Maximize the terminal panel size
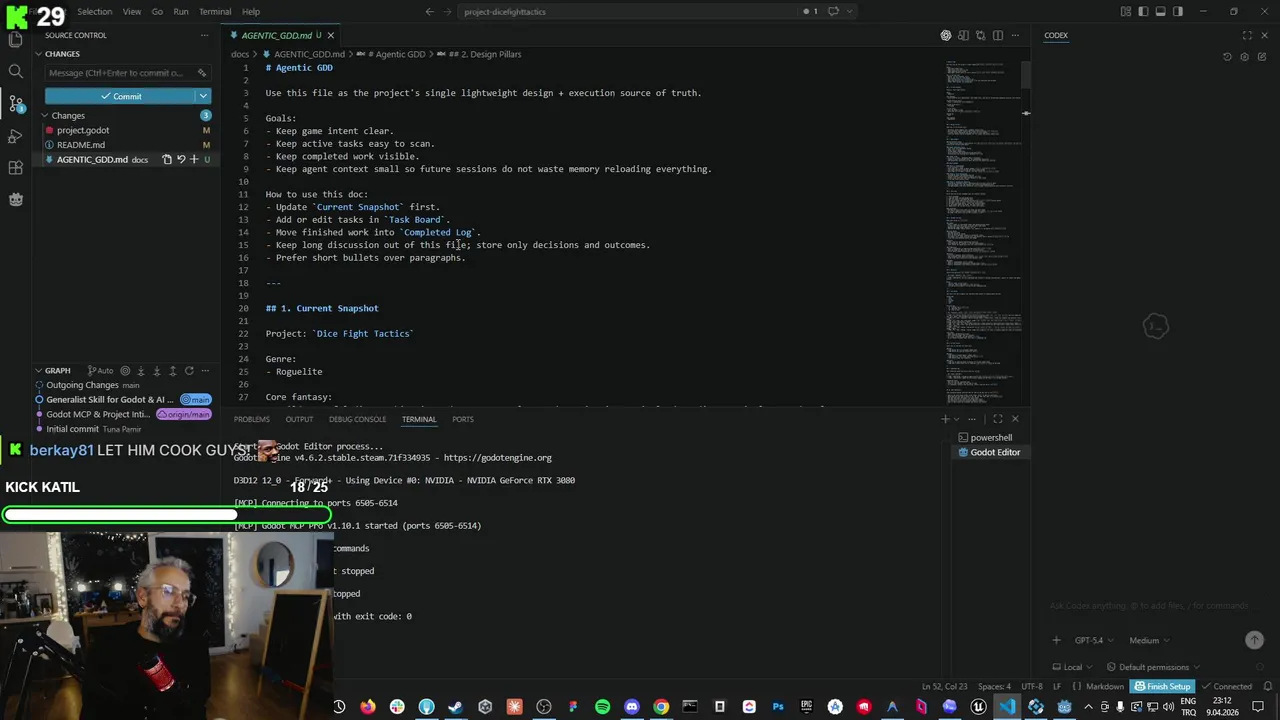 click(x=997, y=419)
